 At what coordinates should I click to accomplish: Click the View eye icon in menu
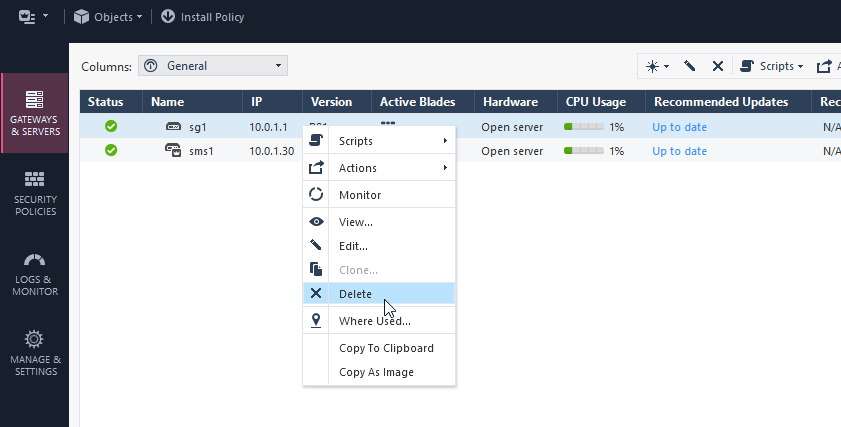point(316,222)
